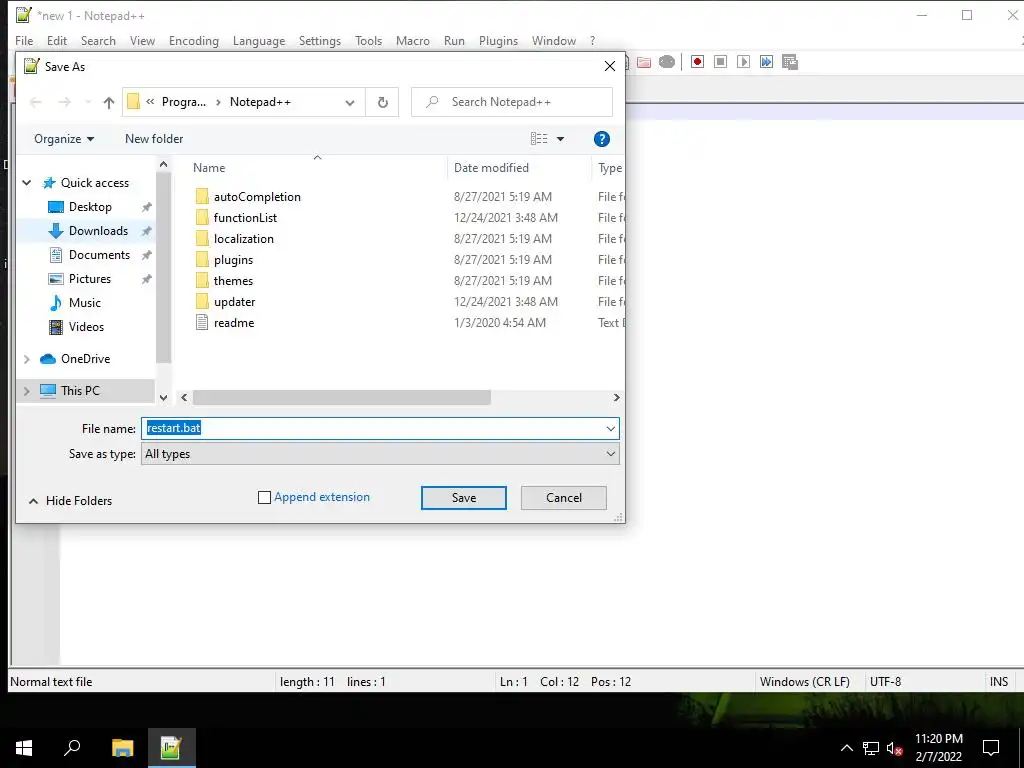Click the muted volume tray icon
Viewport: 1024px width, 768px height.
[x=894, y=748]
